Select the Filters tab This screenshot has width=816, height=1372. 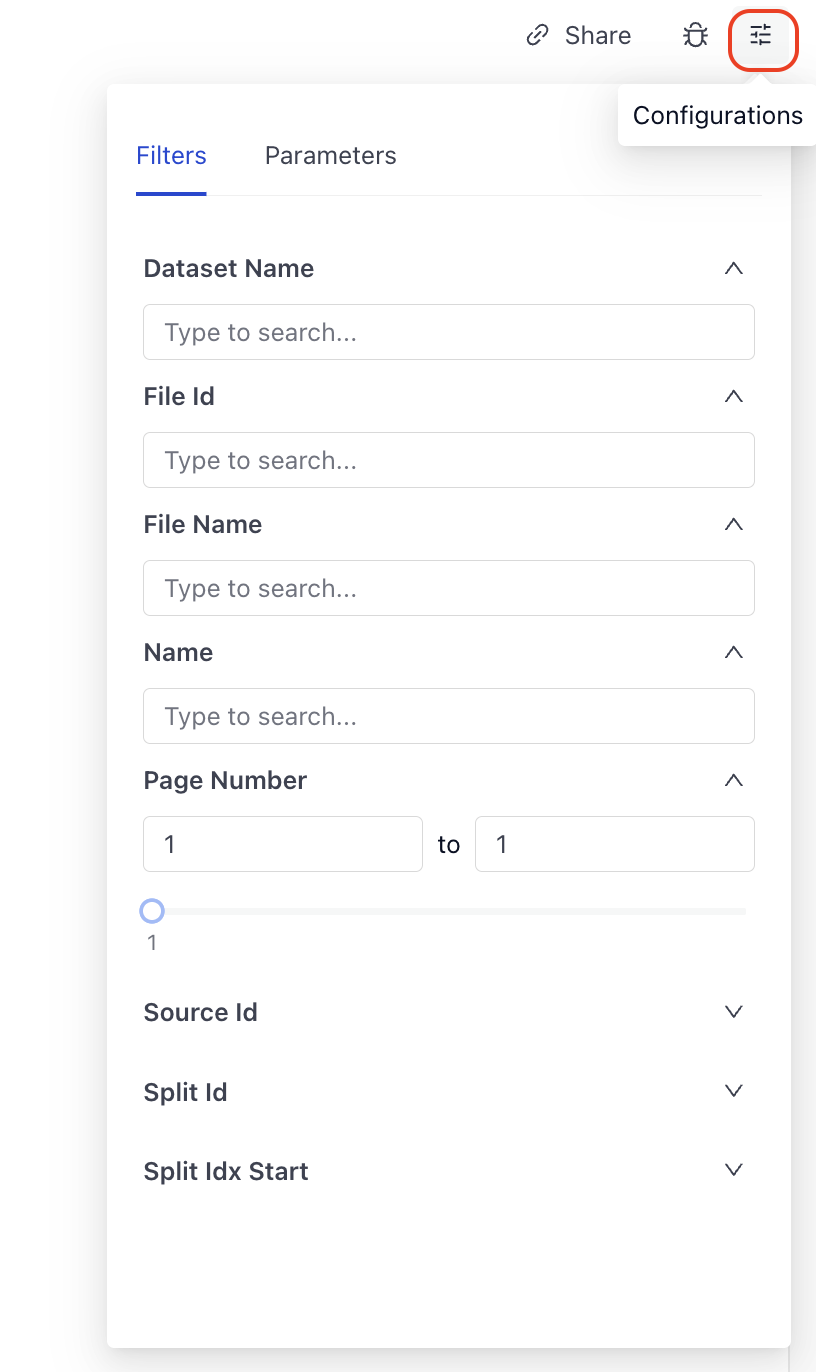pos(171,156)
